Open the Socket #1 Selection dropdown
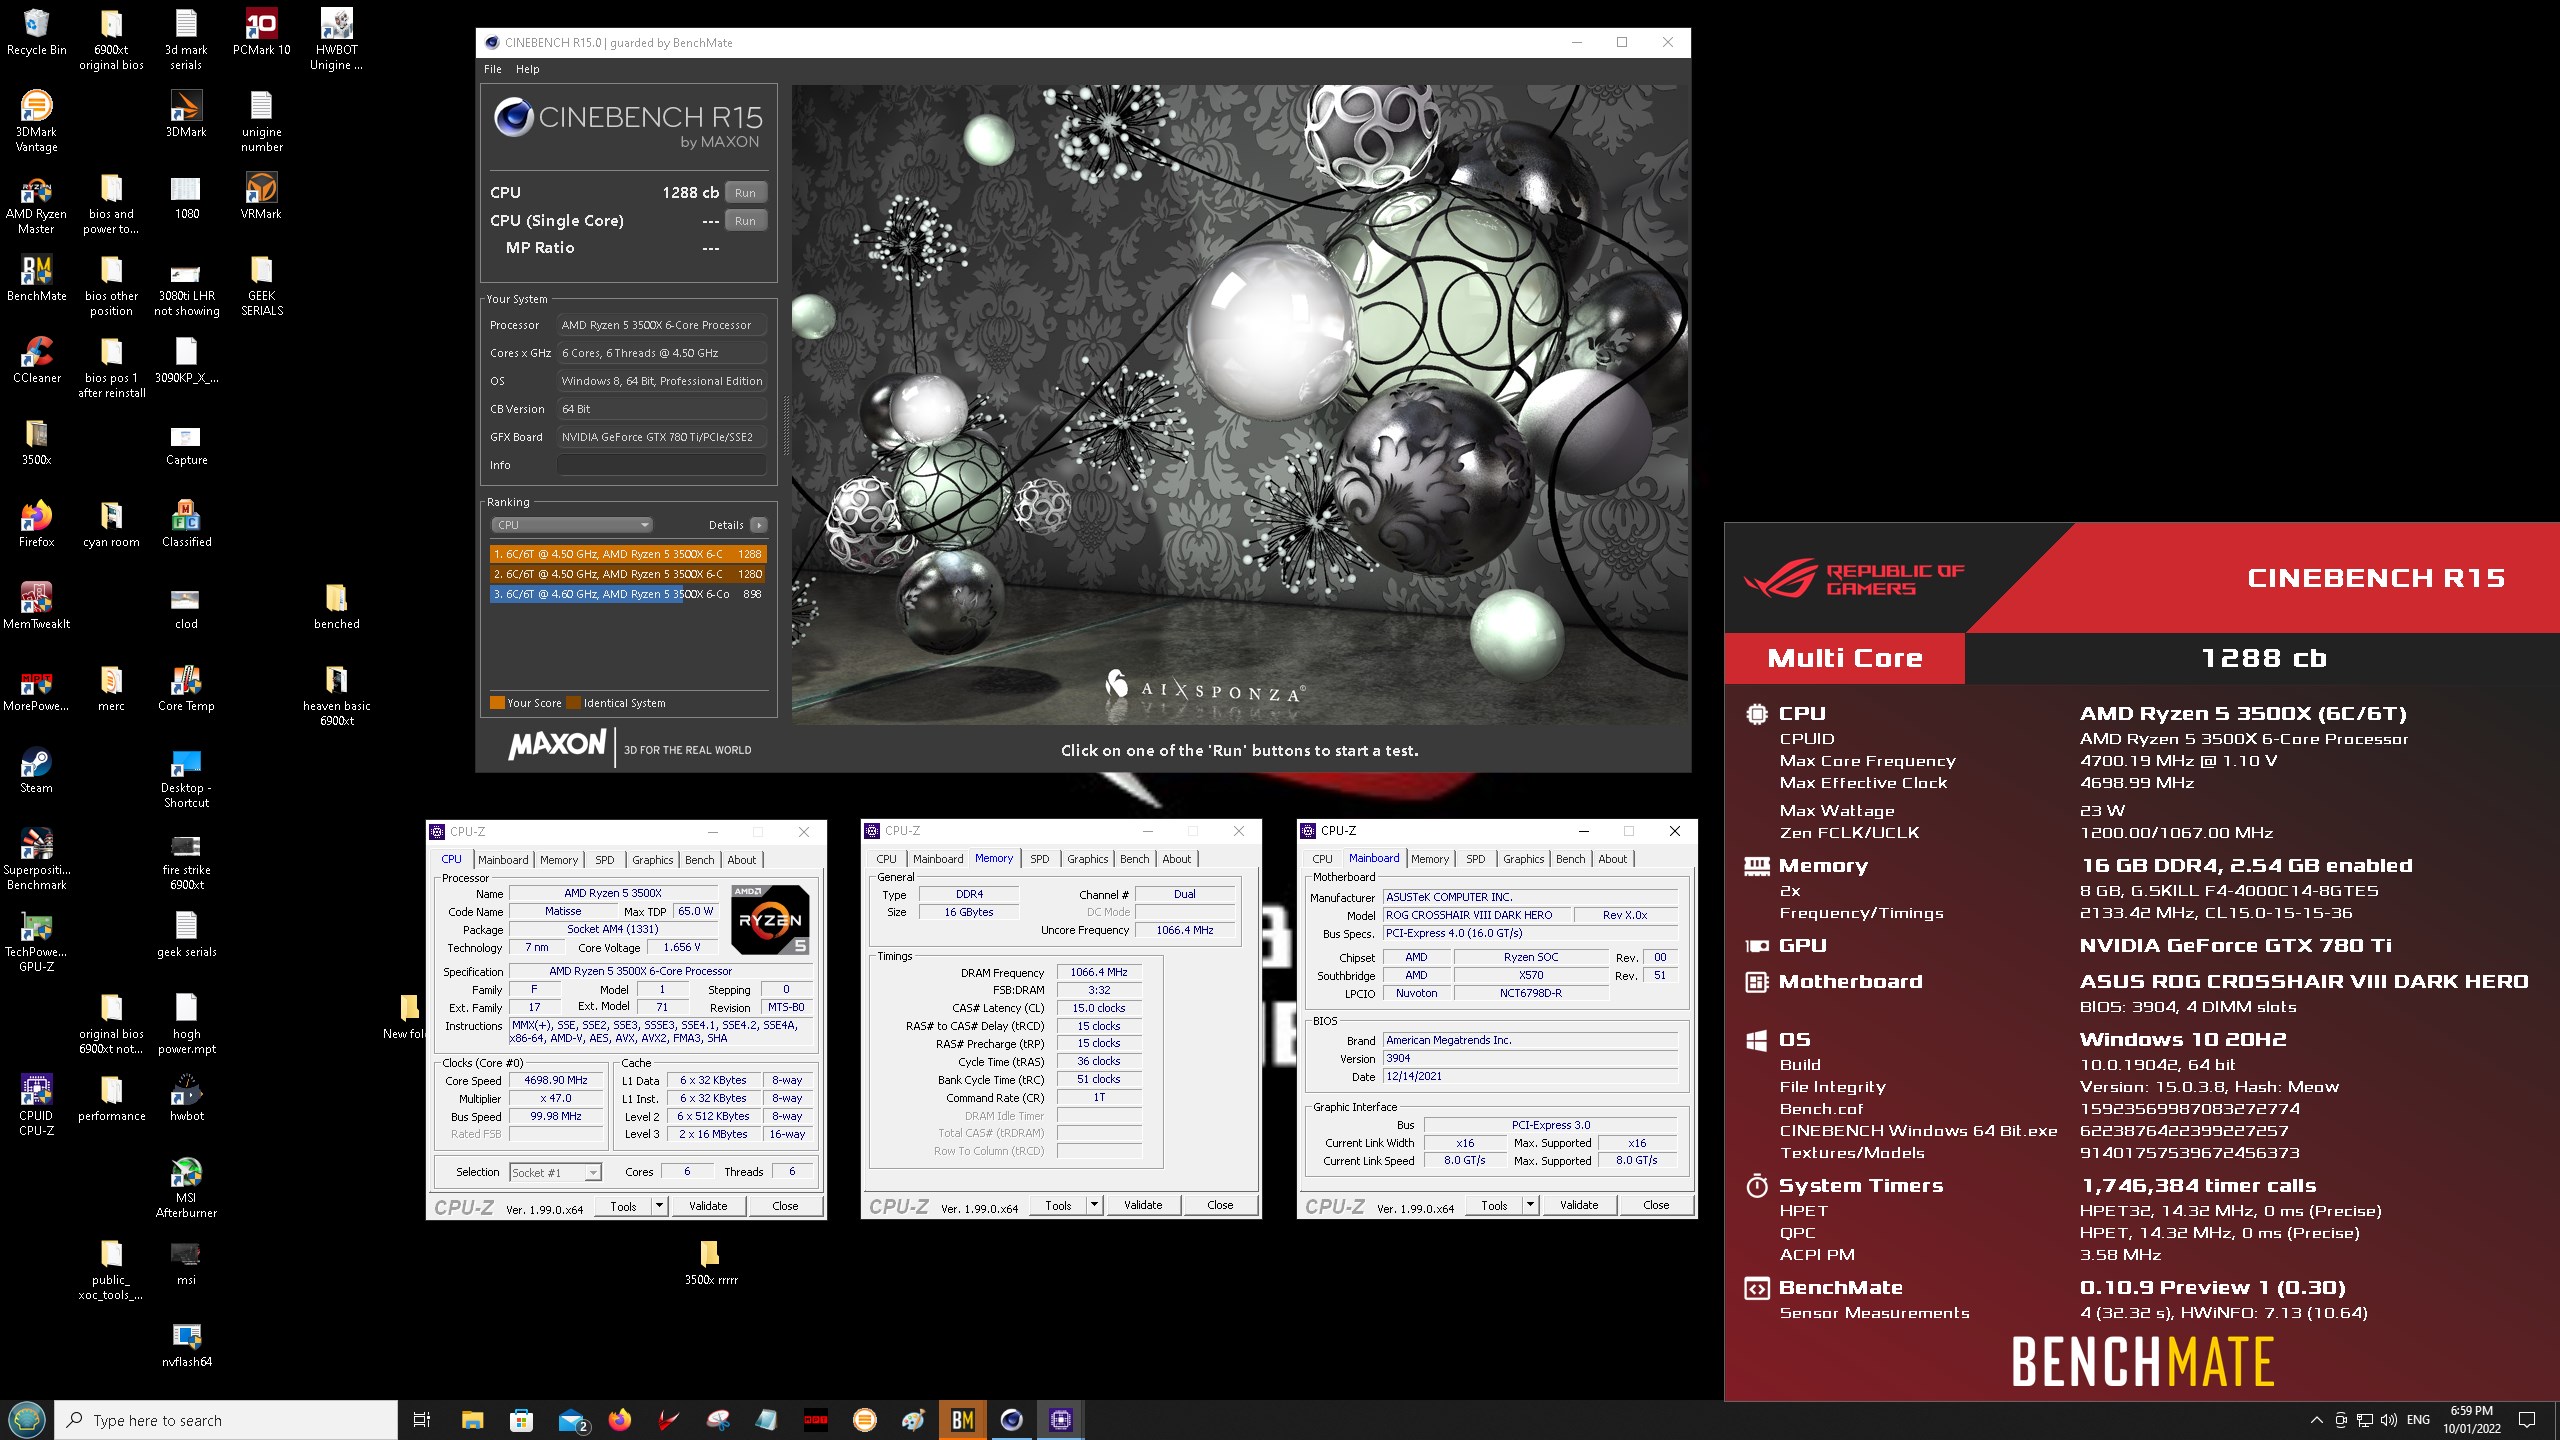This screenshot has width=2560, height=1440. pyautogui.click(x=555, y=1173)
